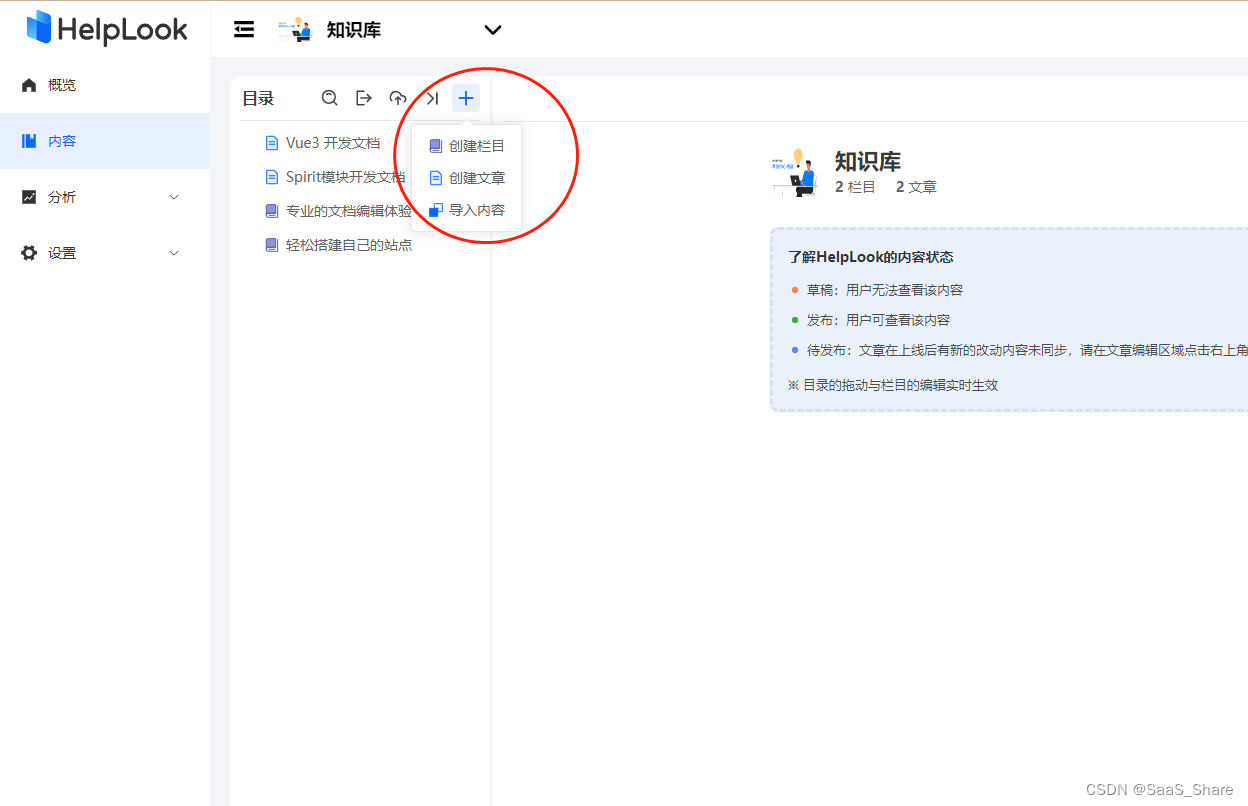Screen dimensions: 1248x806
Task: Click the home icon beside 概览
Action: [29, 85]
